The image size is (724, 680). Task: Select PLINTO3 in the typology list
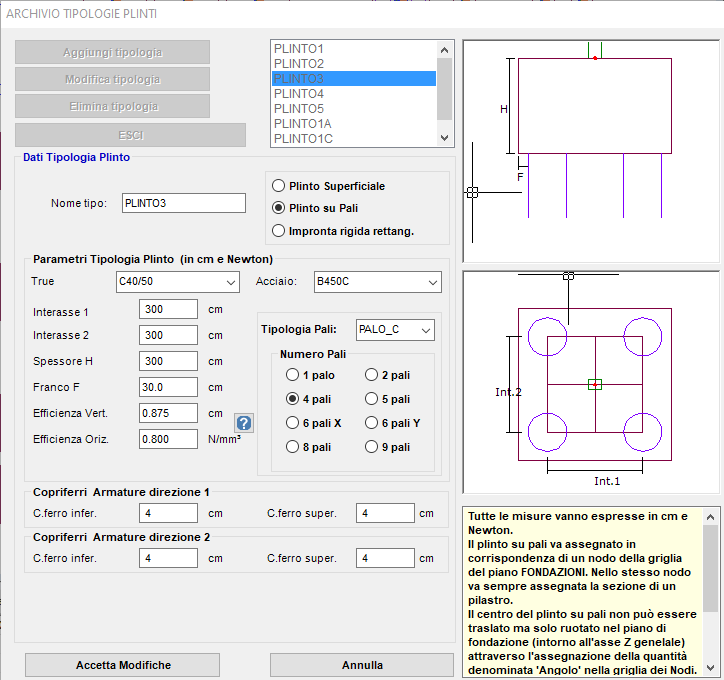coord(354,78)
